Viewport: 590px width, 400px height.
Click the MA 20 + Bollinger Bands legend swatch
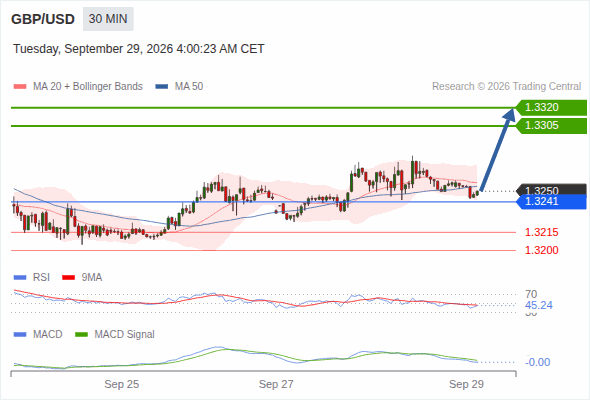pos(20,87)
